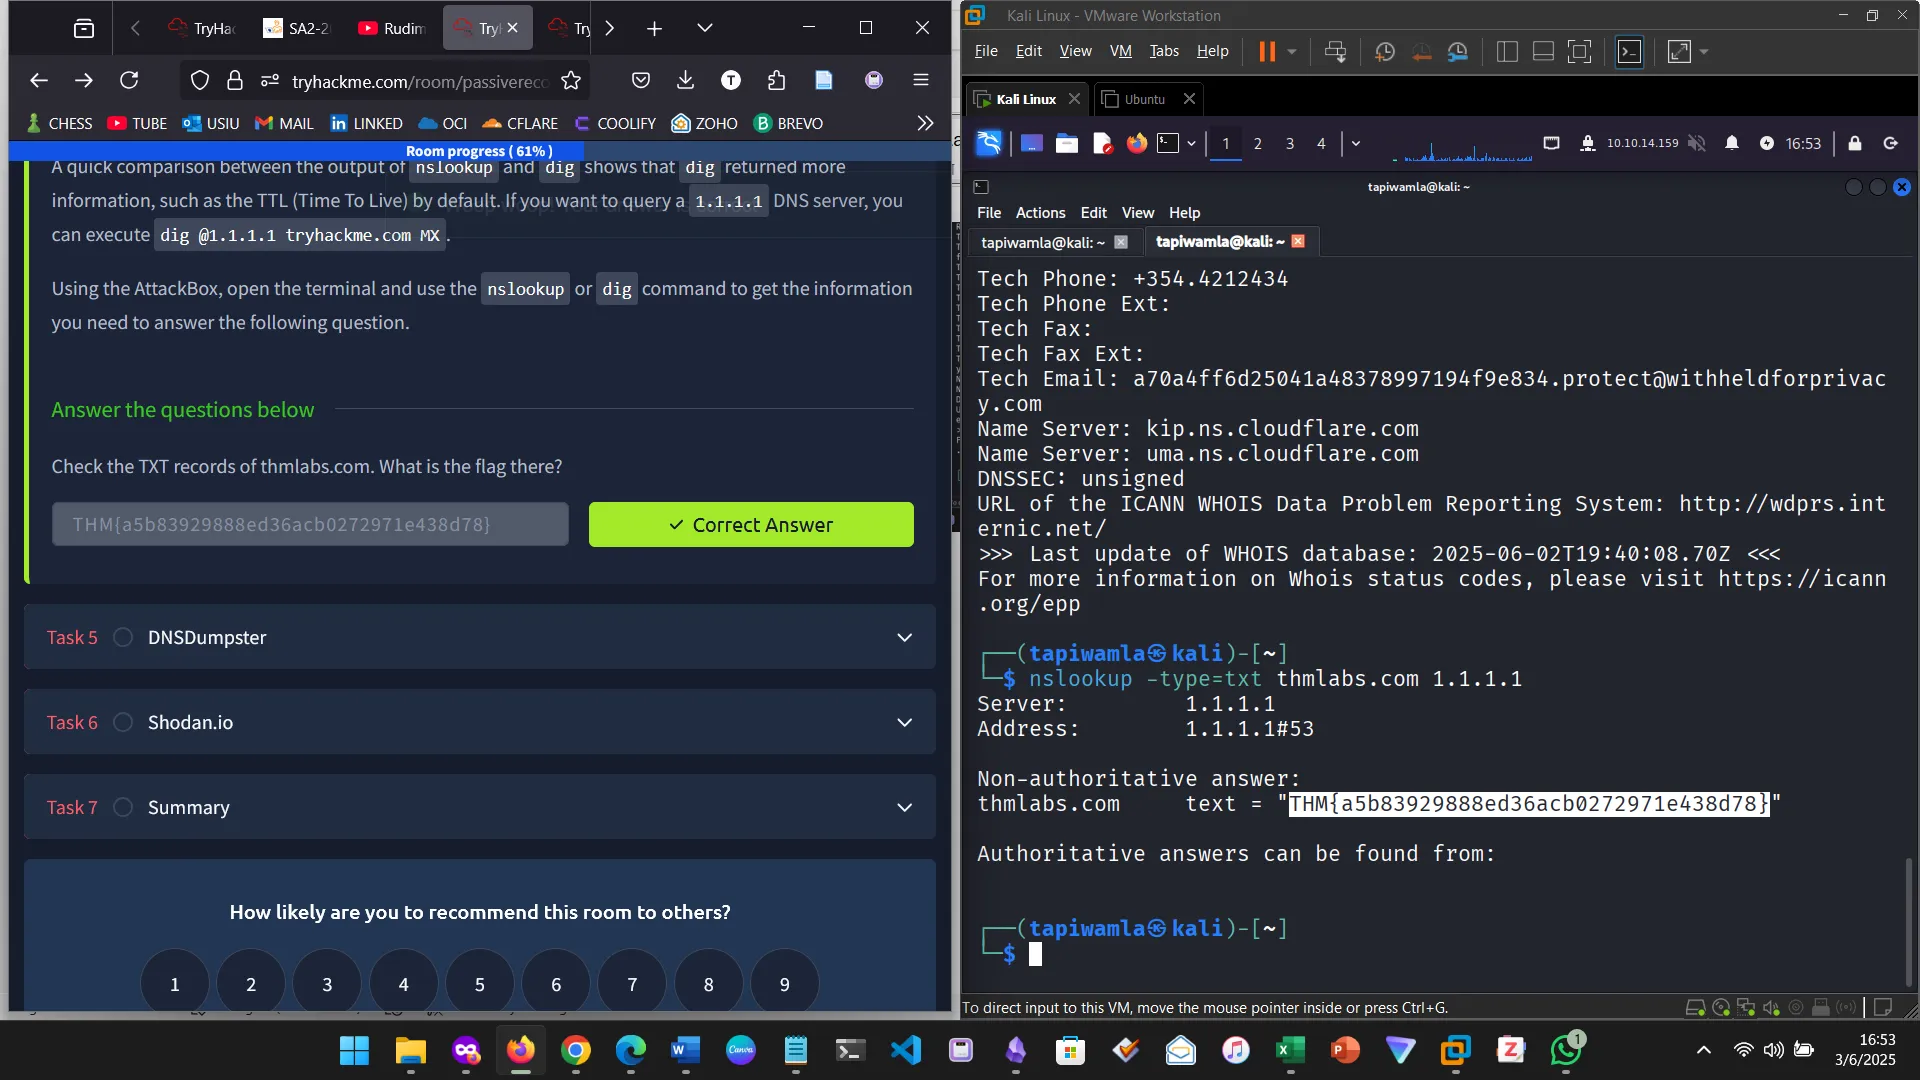Open the ZOHO bookmark in Firefox

704,123
